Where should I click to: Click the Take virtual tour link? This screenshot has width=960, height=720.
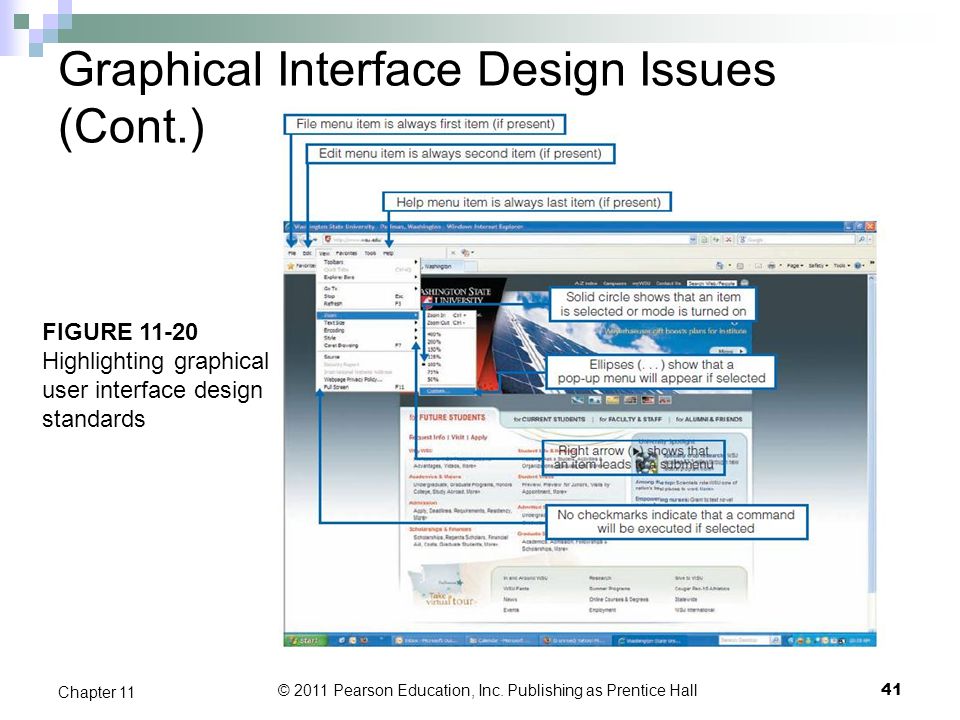[450, 599]
